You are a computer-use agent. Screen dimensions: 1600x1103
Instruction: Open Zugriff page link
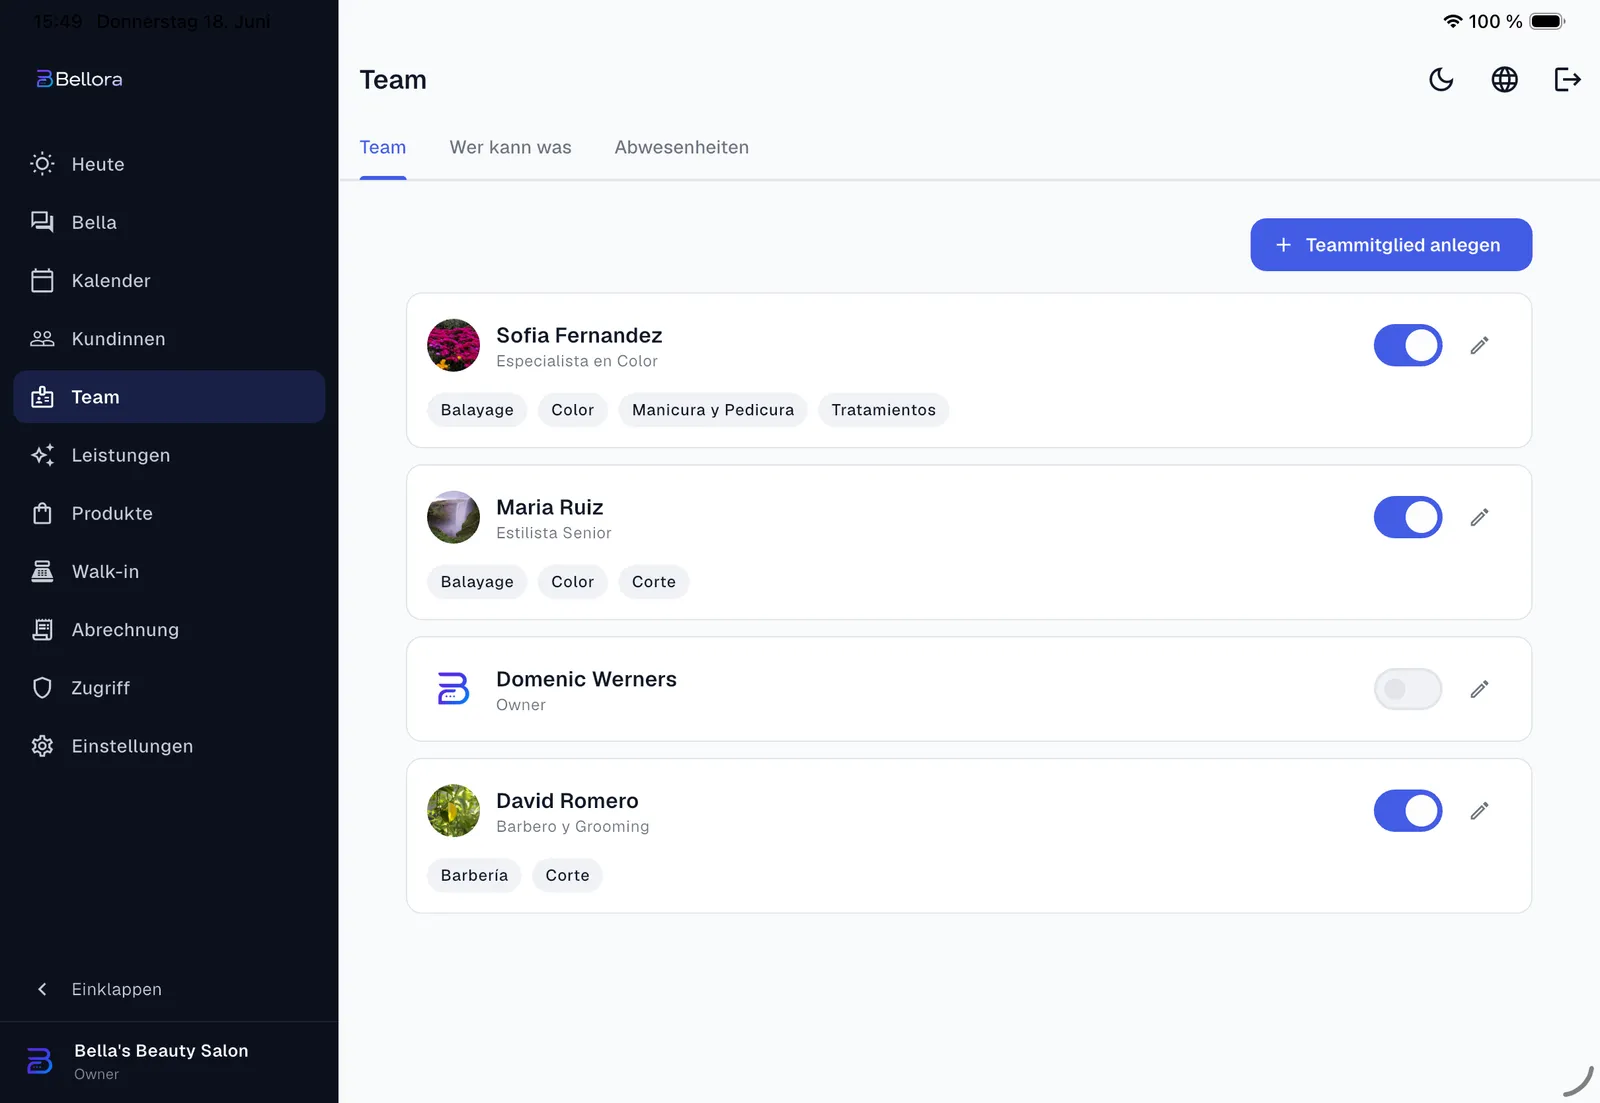coord(169,688)
